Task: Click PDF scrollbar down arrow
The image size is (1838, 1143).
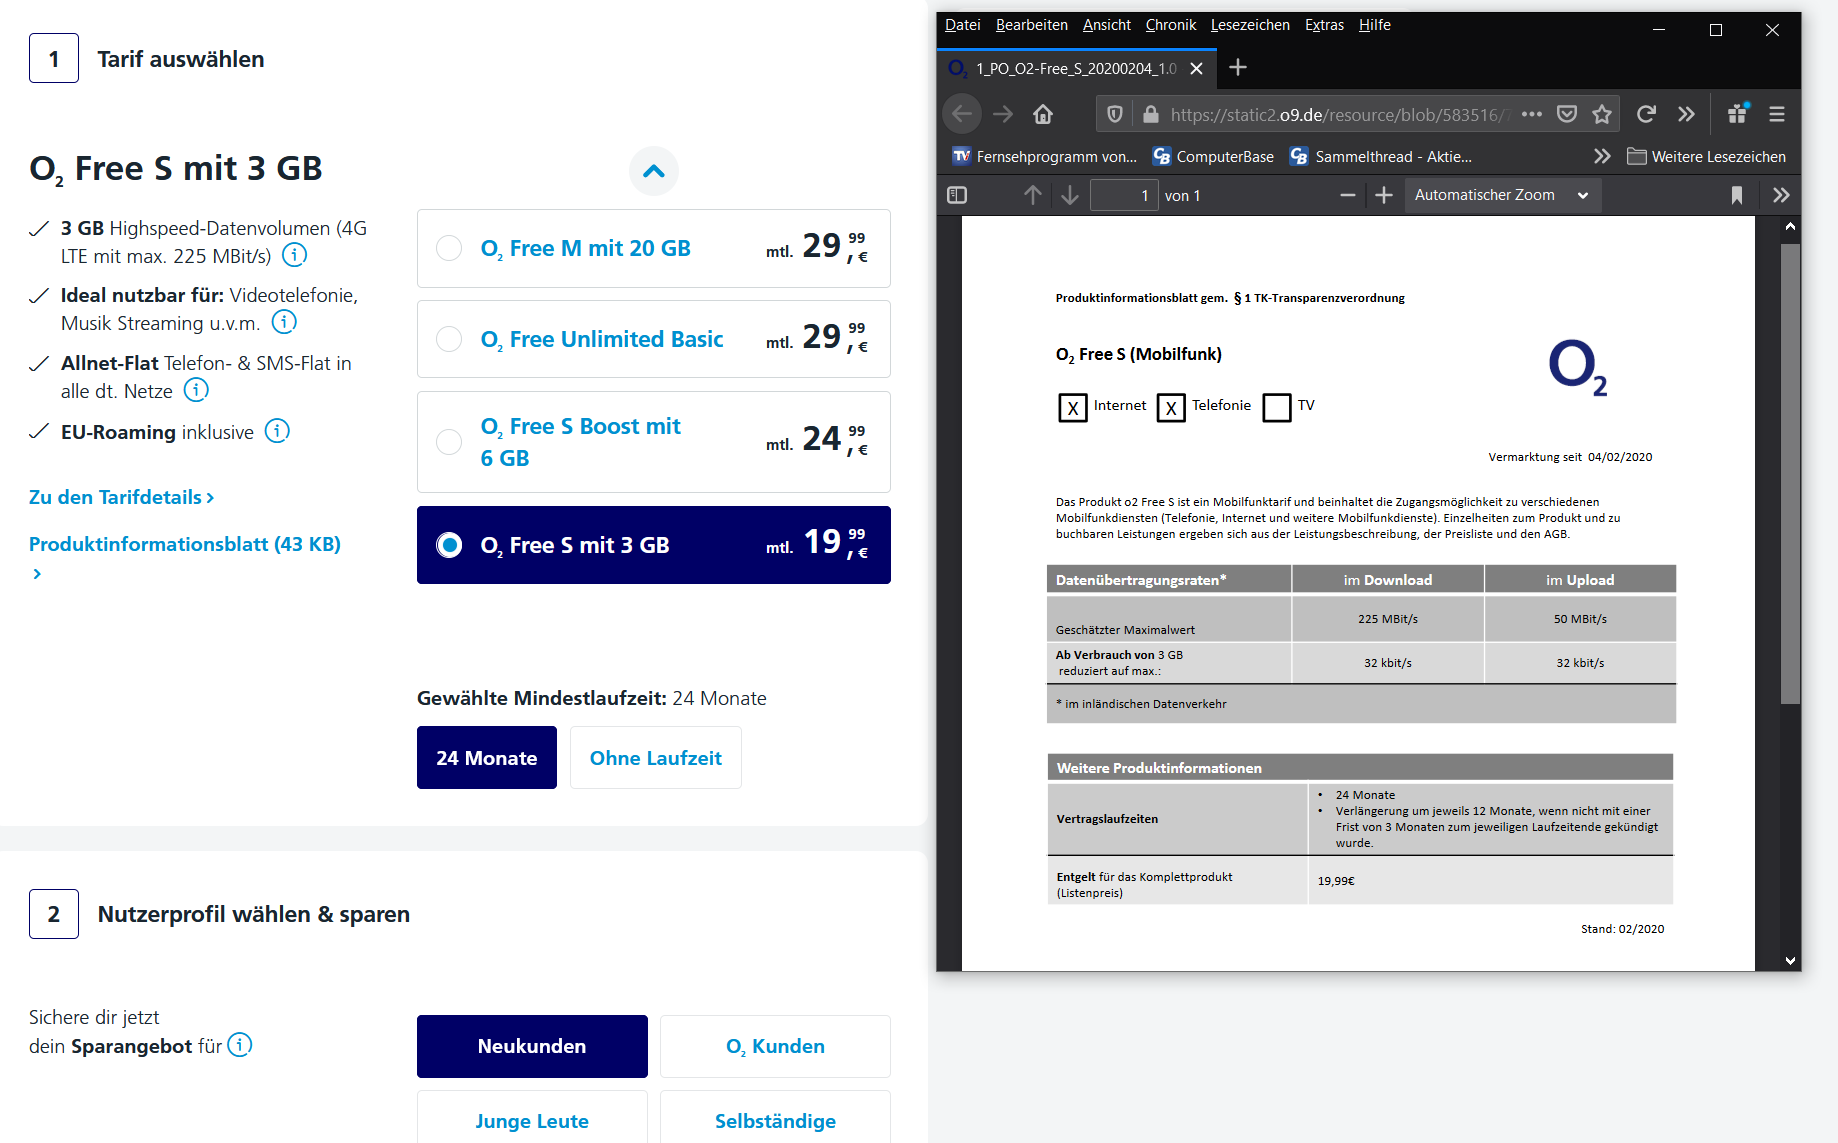Action: point(1790,960)
